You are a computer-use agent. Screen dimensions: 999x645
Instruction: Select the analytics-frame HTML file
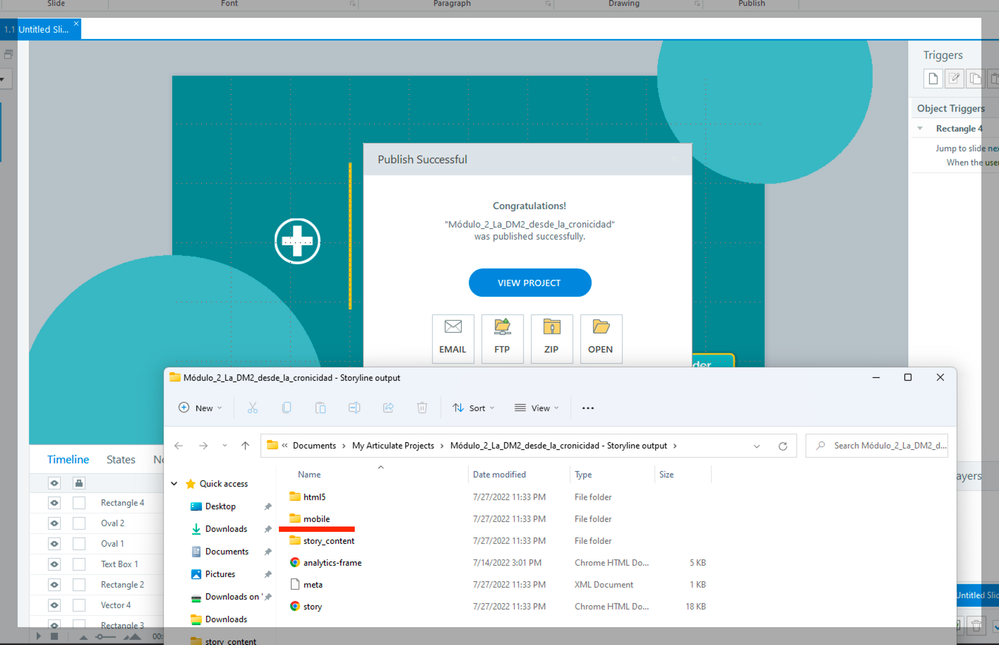332,563
